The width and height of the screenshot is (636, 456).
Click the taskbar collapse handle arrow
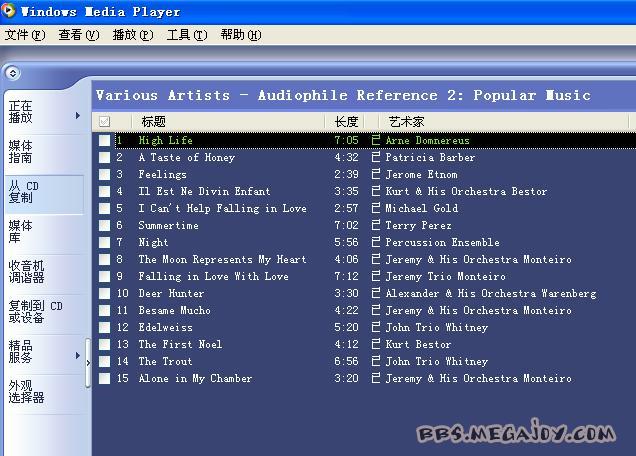point(88,363)
